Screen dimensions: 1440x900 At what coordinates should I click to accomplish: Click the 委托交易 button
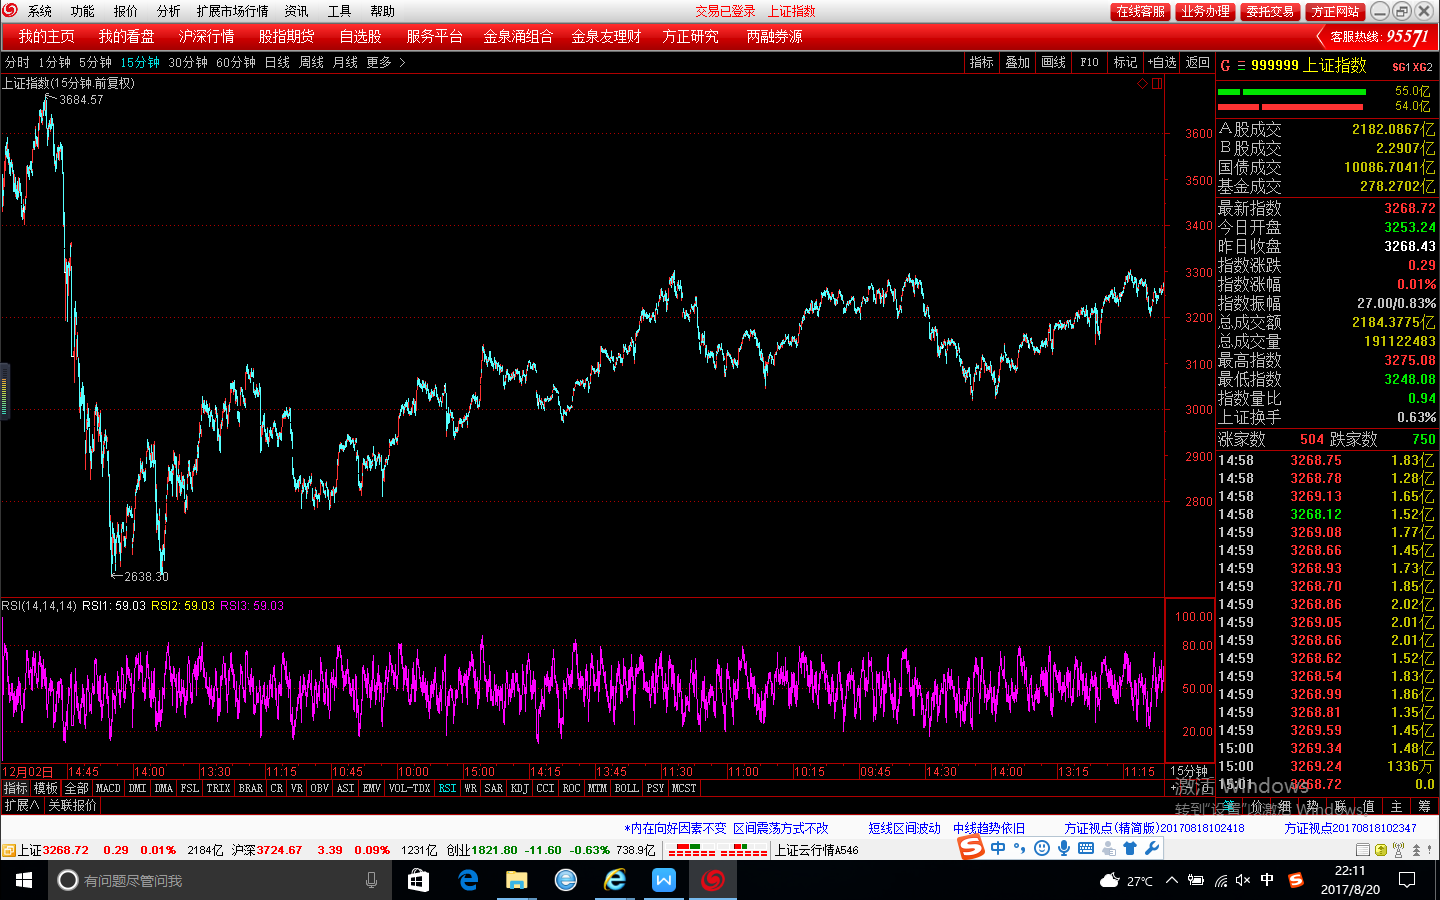coord(1270,11)
